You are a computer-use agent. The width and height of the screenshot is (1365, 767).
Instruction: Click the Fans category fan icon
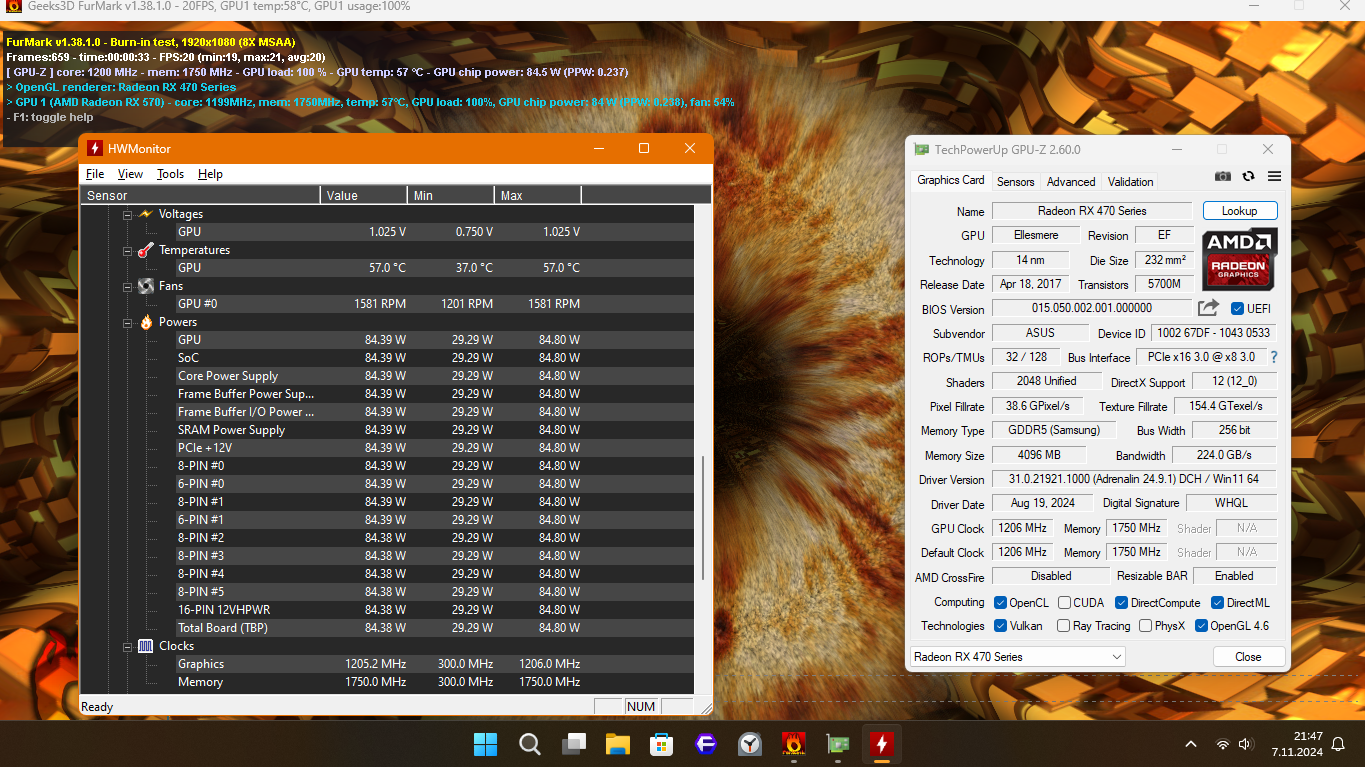pos(146,286)
